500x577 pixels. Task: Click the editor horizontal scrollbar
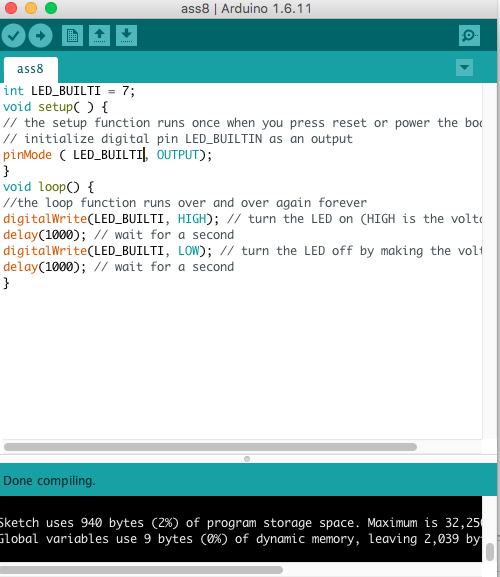pyautogui.click(x=210, y=447)
